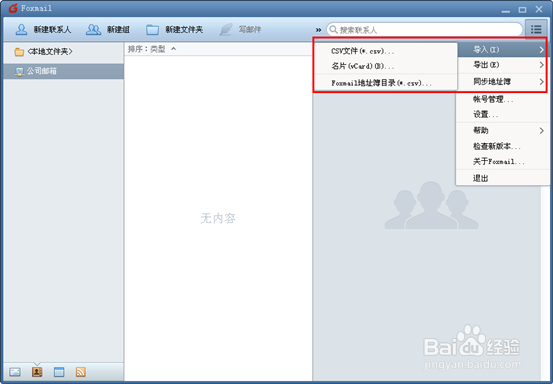
Task: Select the 本地文件夹 tree item
Action: tap(63, 52)
